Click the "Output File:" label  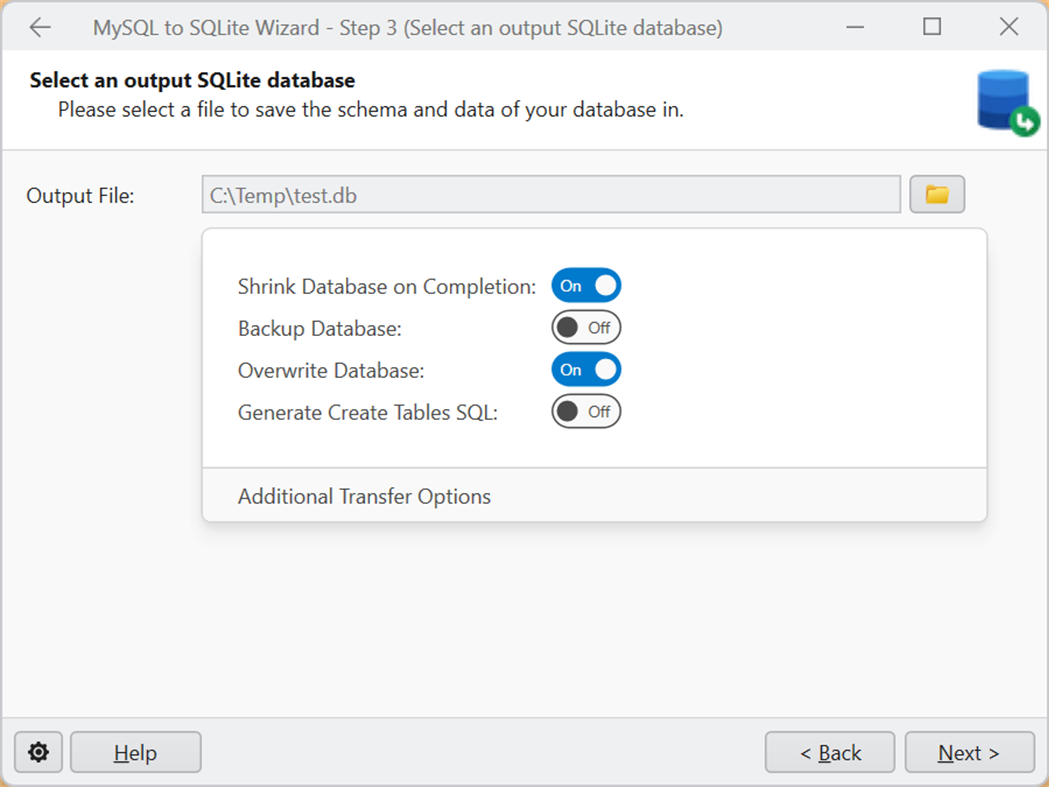pyautogui.click(x=80, y=196)
